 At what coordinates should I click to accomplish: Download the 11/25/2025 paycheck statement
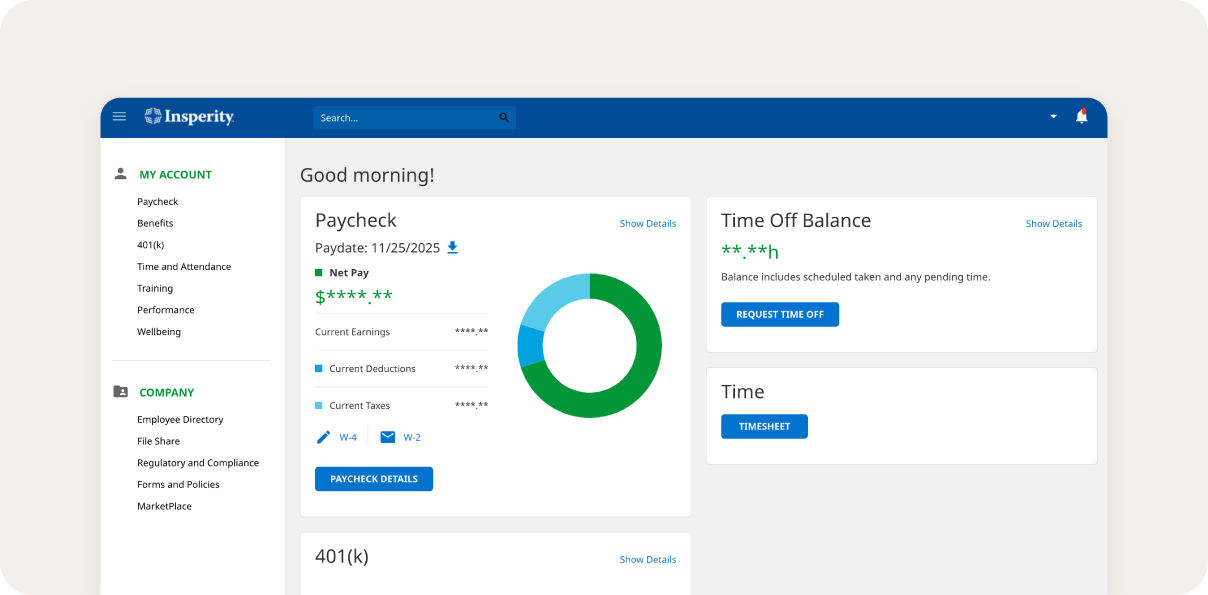point(452,247)
